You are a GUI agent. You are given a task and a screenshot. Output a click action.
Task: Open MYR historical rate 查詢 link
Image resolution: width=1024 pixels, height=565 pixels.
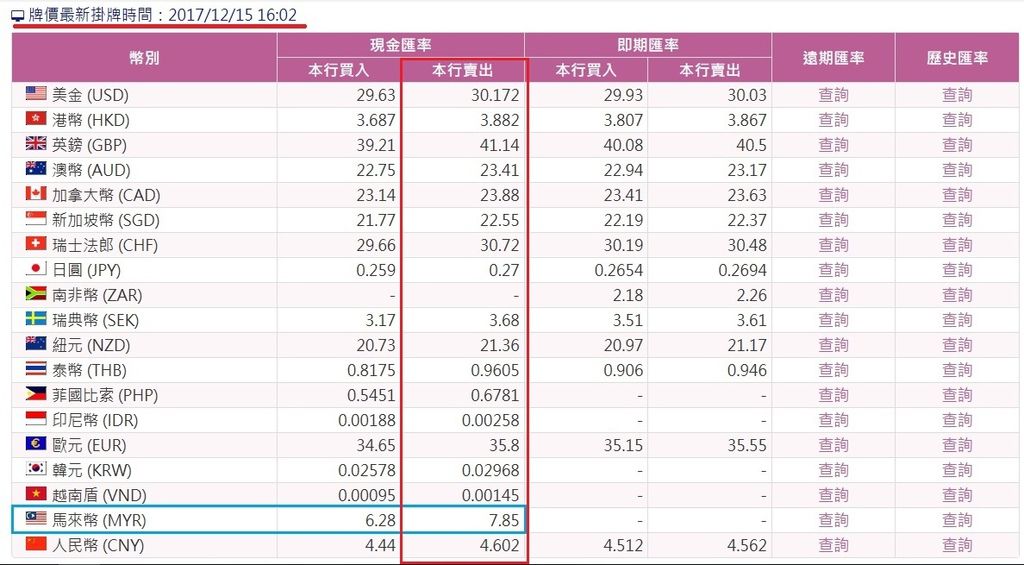click(957, 520)
